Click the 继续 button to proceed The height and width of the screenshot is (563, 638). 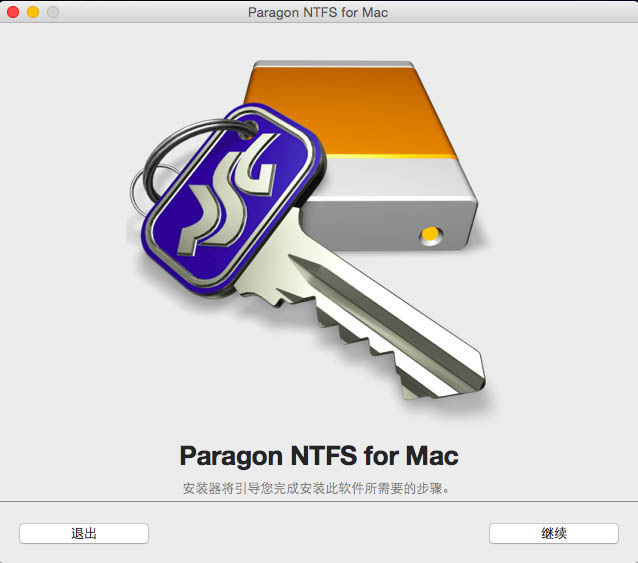pos(554,533)
